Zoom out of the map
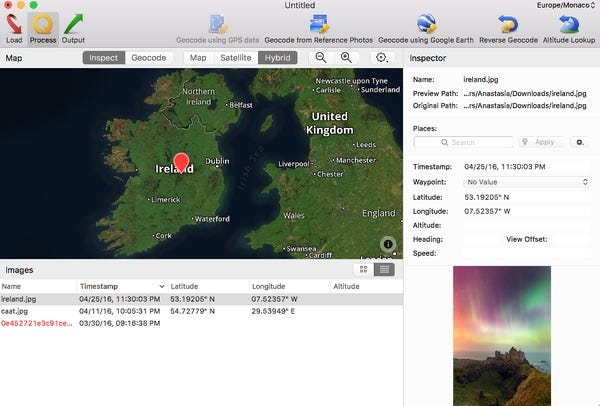 (321, 58)
